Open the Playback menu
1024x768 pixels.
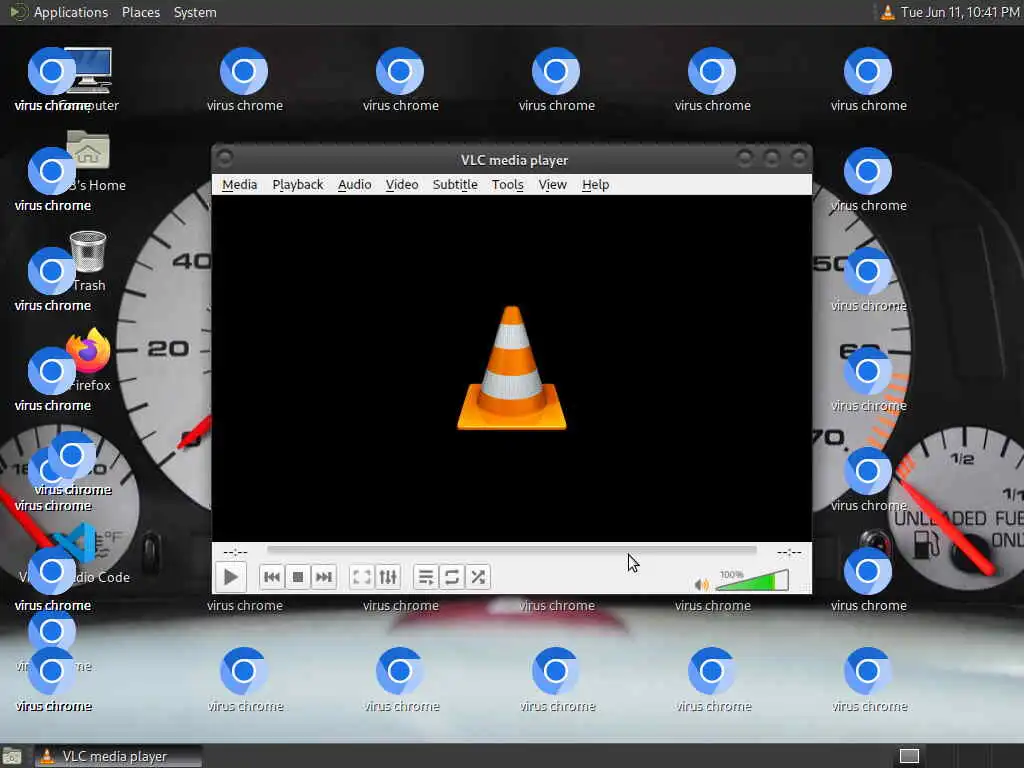298,185
